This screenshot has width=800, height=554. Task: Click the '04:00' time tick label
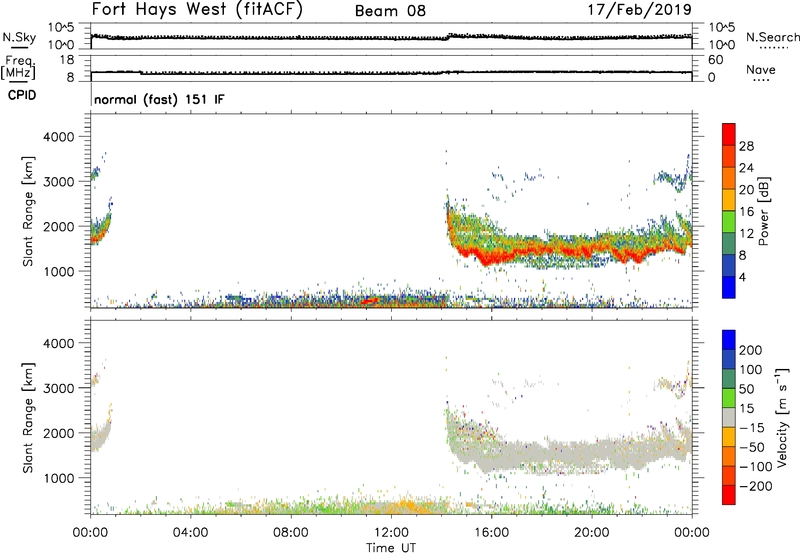click(190, 533)
